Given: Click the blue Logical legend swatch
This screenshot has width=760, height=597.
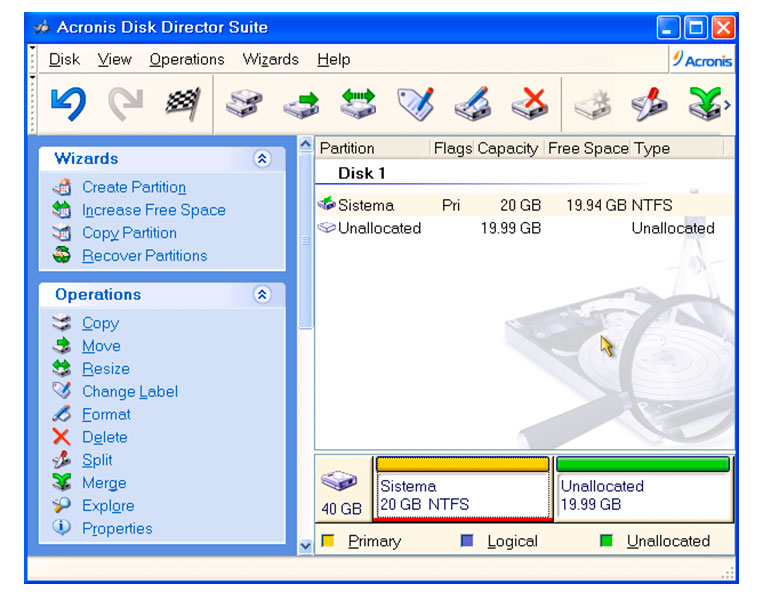Looking at the screenshot, I should 467,540.
